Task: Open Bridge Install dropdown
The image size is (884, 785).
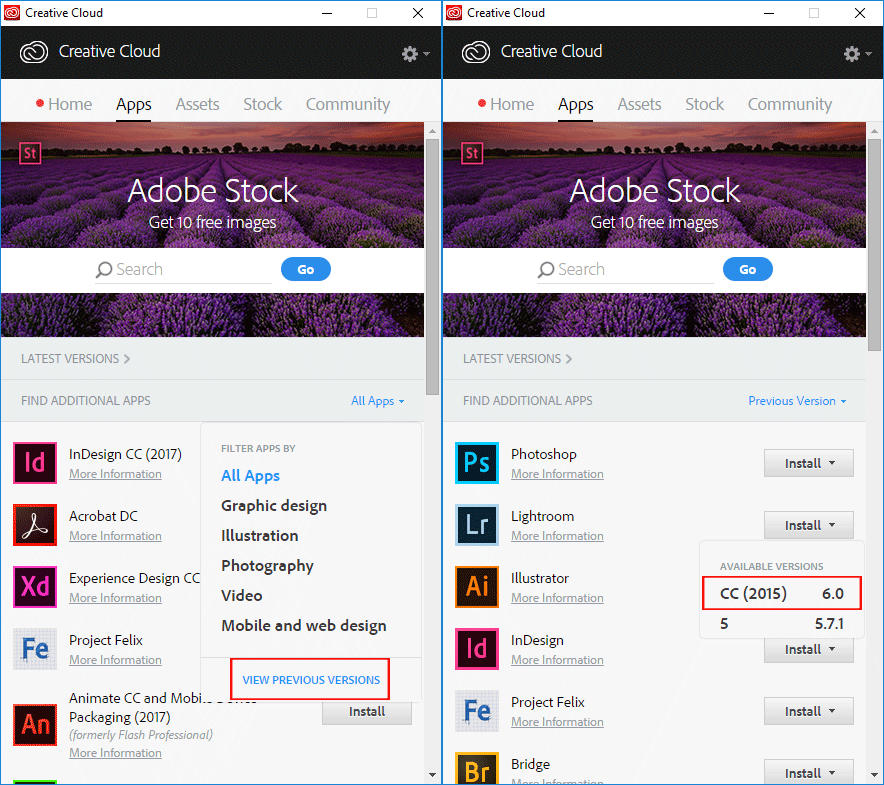Action: pyautogui.click(x=809, y=773)
